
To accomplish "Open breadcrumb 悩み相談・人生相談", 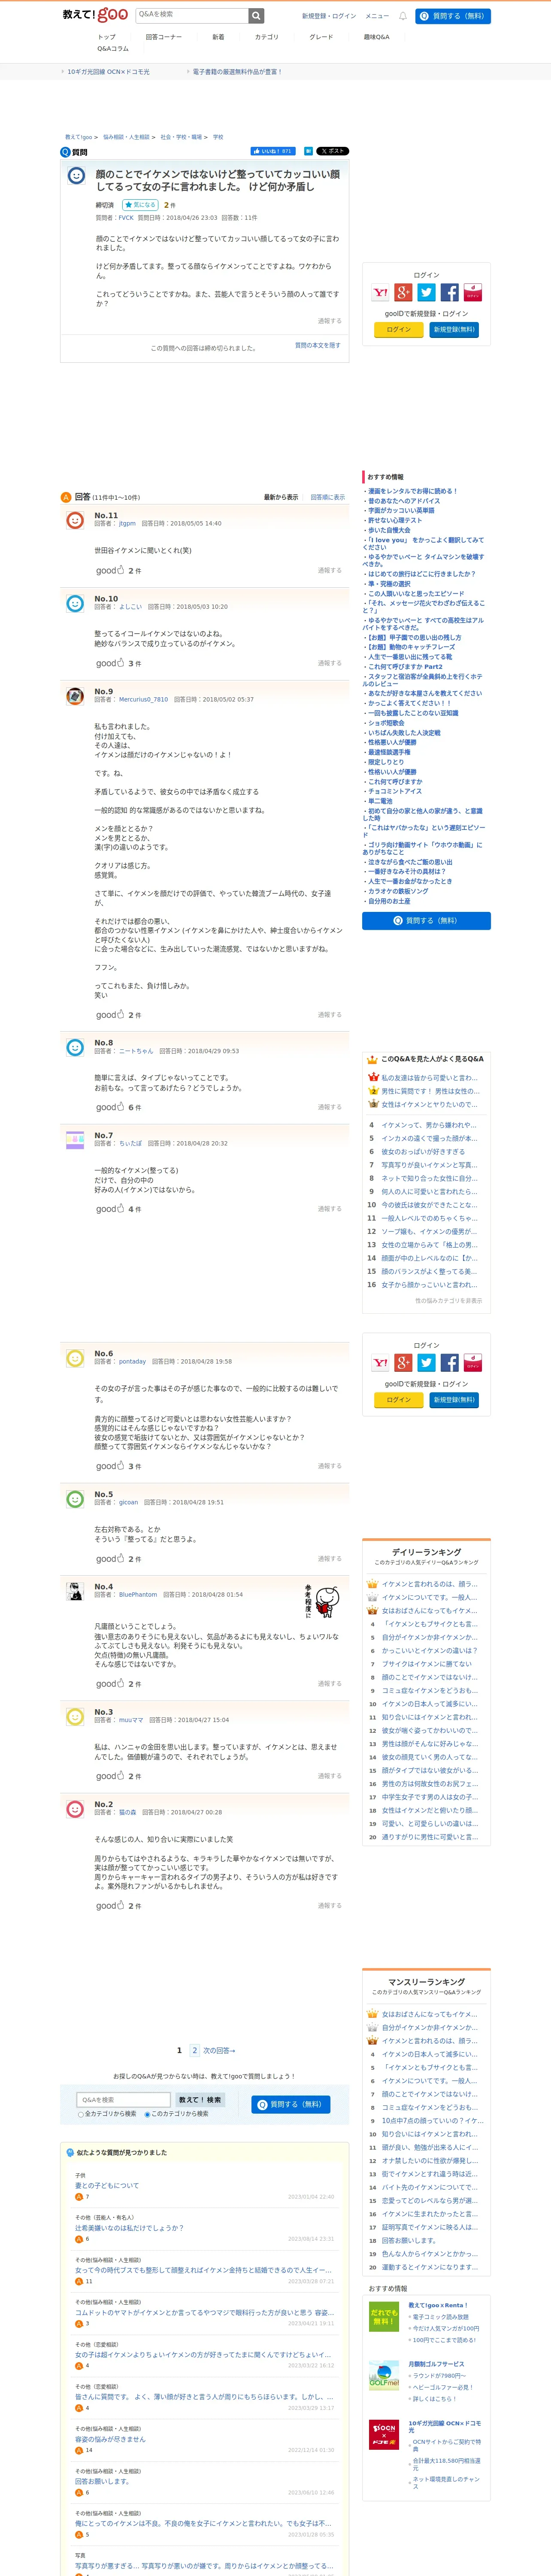I will (126, 137).
